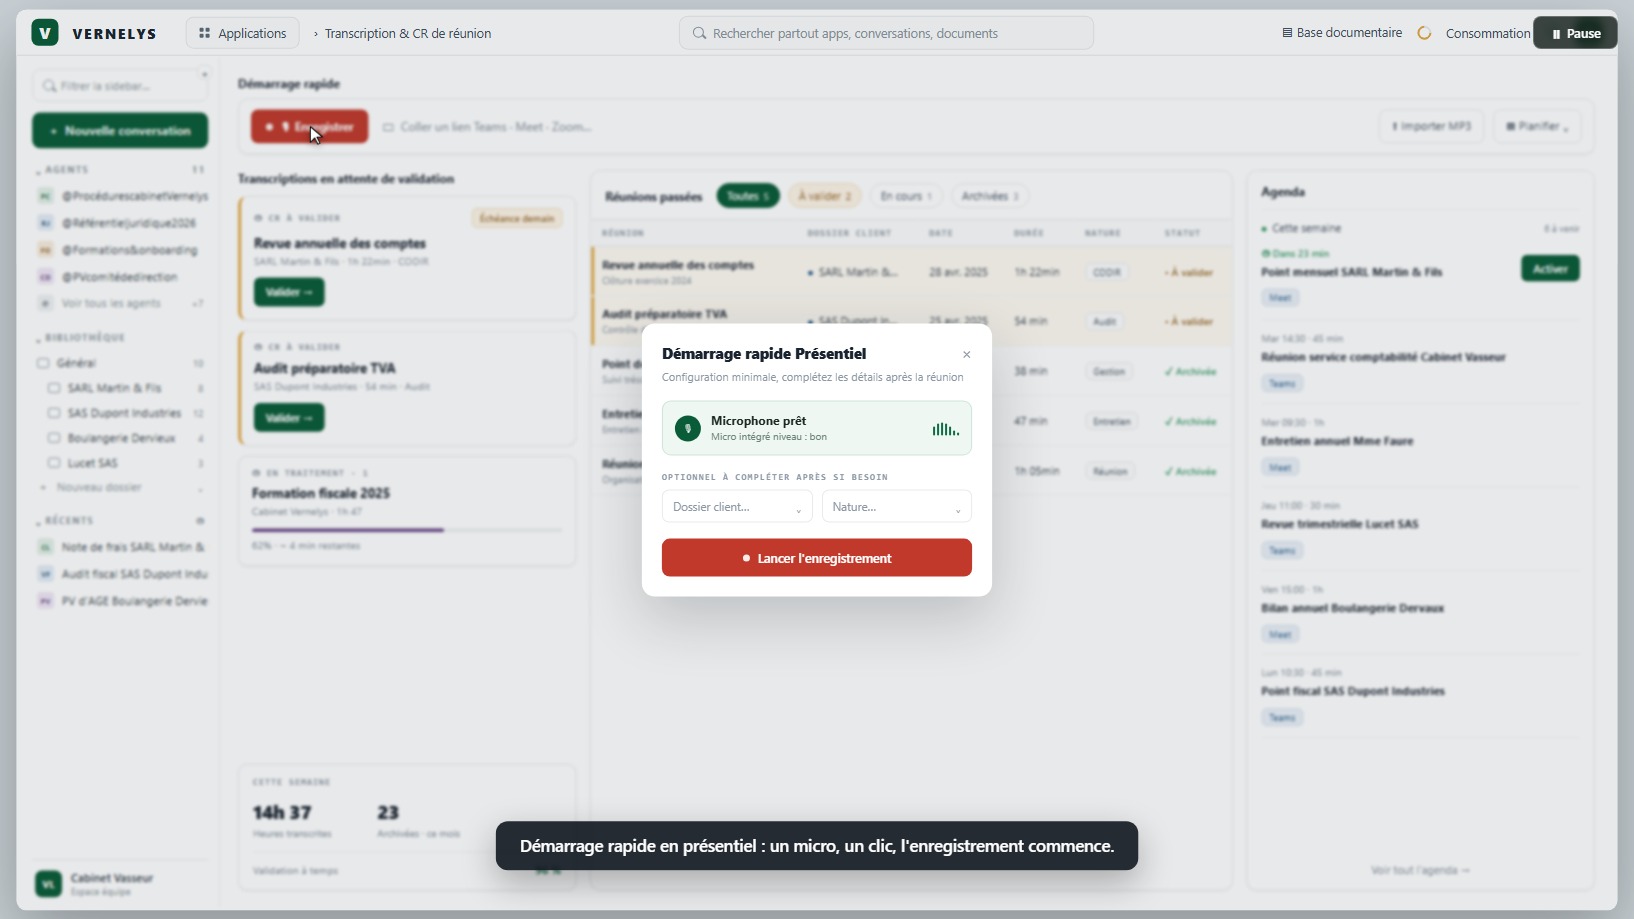Click the Coller un lien Teams field
Viewport: 1634px width, 919px height.
(x=495, y=127)
